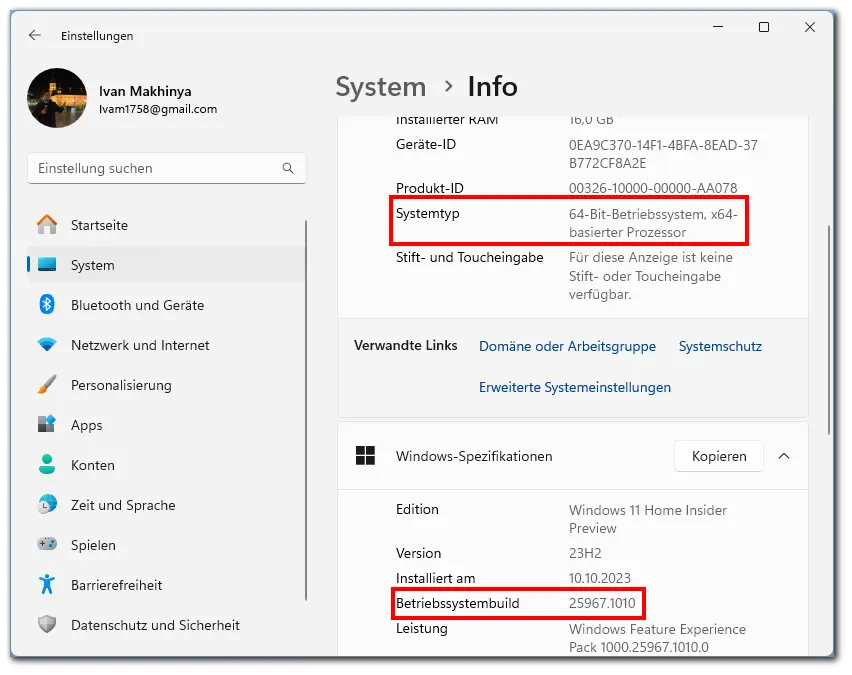This screenshot has height=675, width=852.
Task: Open Datenschutz und Sicherheit settings
Action: coord(166,624)
